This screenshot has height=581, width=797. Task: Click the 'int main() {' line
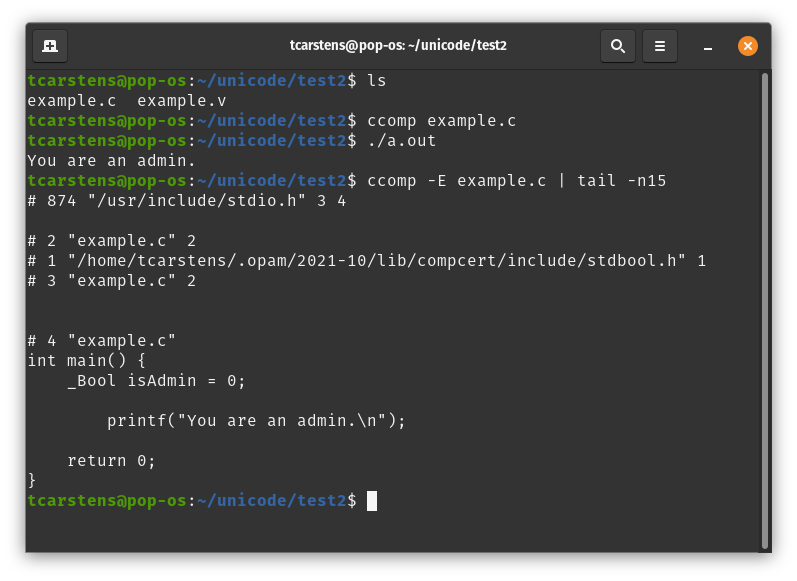(86, 361)
